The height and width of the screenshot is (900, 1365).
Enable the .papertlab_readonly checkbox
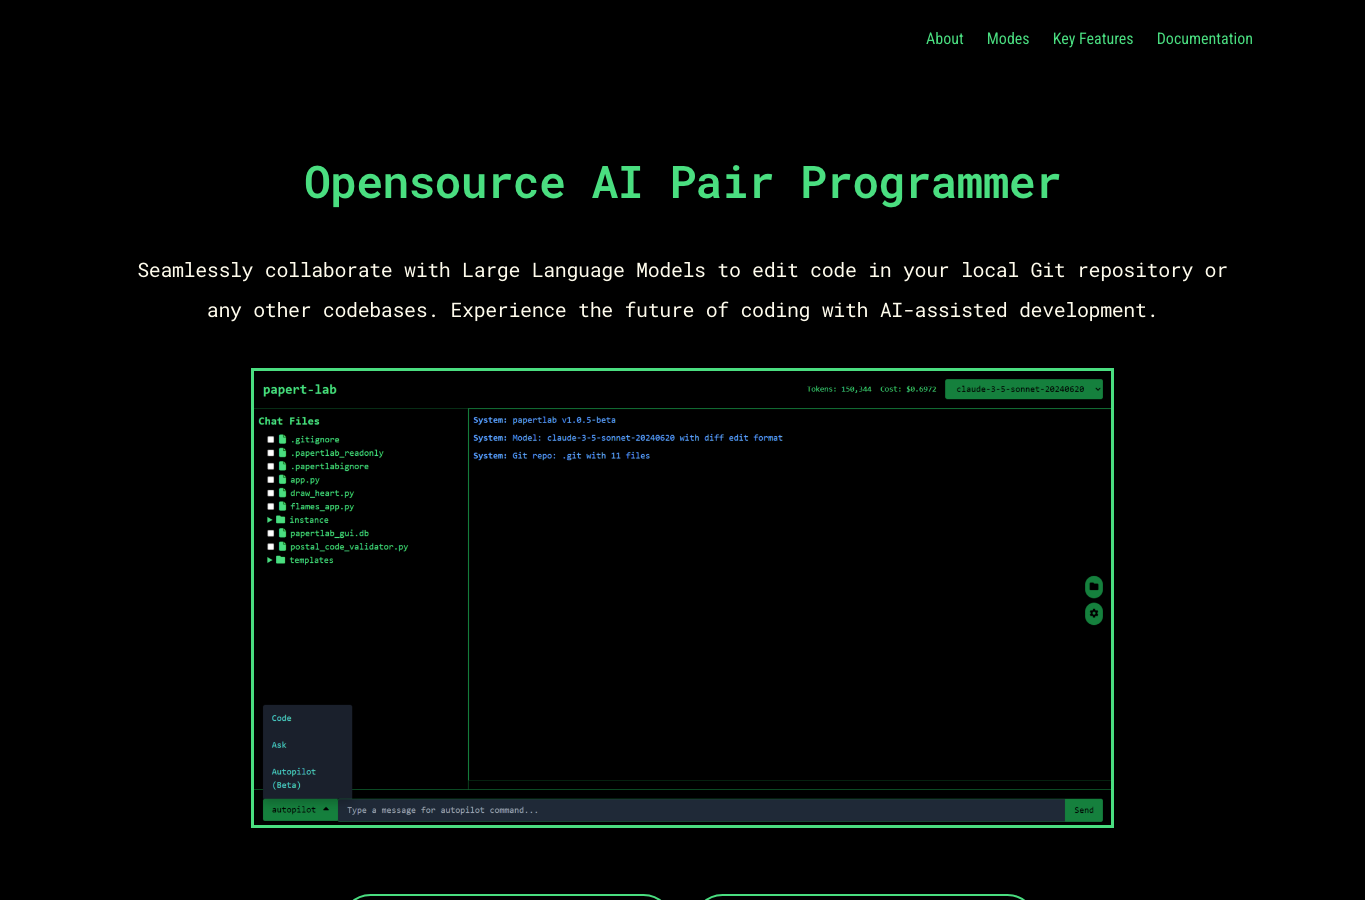(270, 453)
